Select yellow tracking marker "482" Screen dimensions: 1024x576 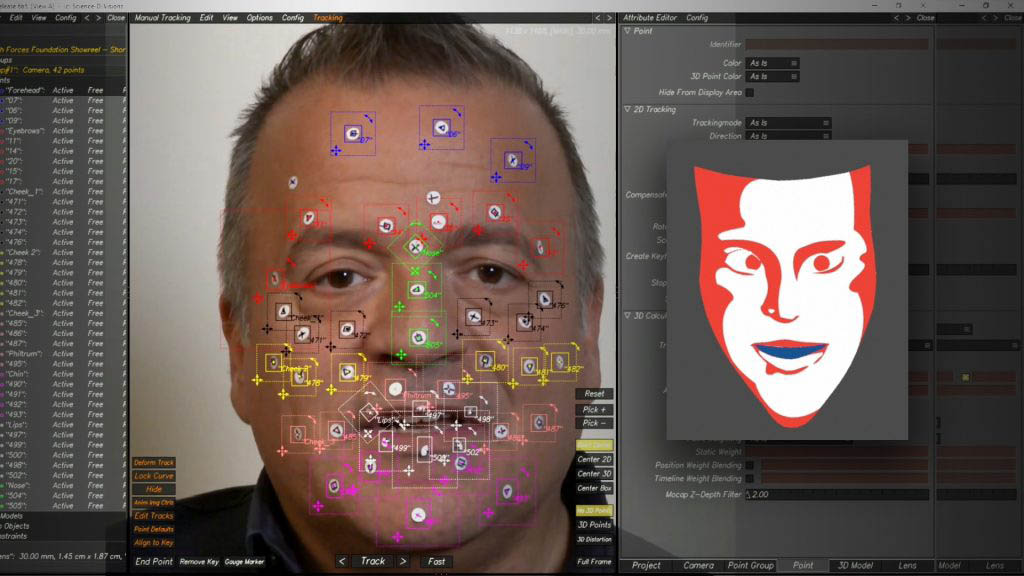560,361
